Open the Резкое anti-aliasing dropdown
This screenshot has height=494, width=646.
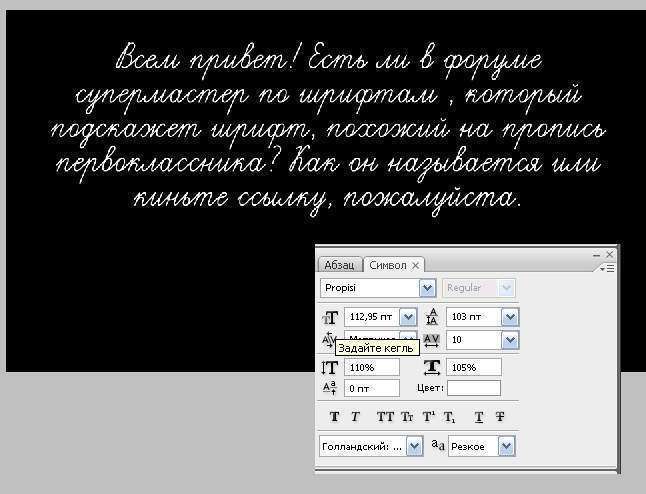[x=506, y=446]
